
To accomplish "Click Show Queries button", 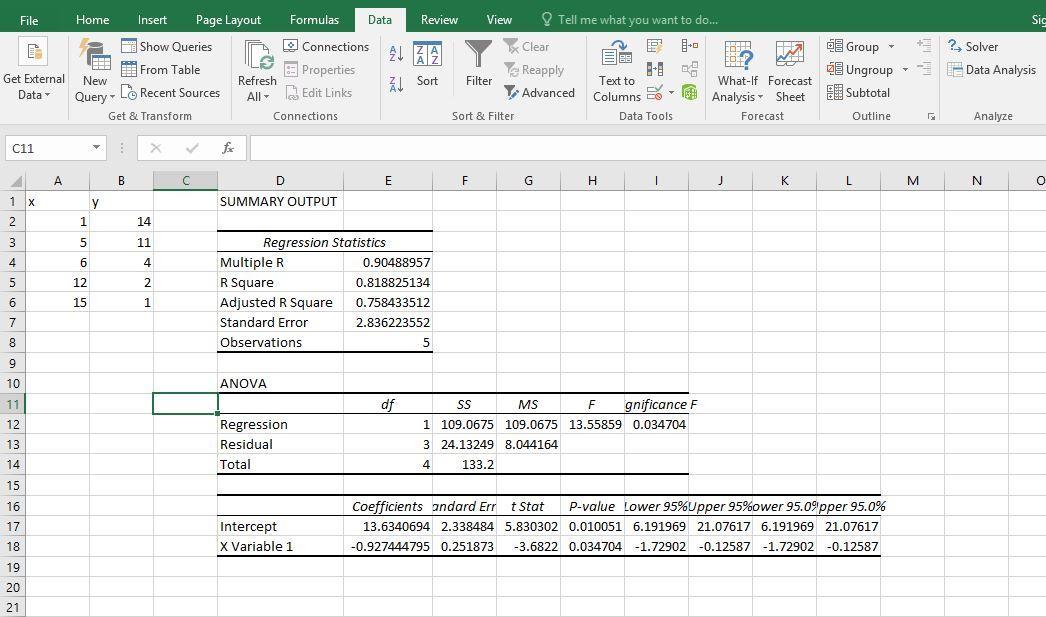I will tap(166, 46).
